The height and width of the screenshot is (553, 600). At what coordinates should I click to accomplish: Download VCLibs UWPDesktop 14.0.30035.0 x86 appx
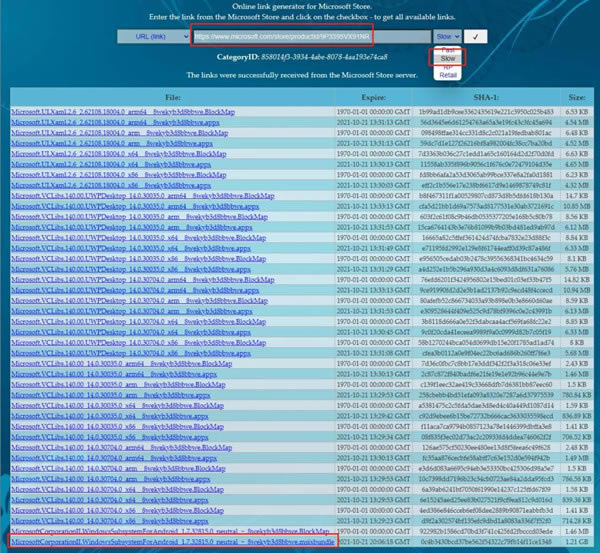tap(131, 269)
